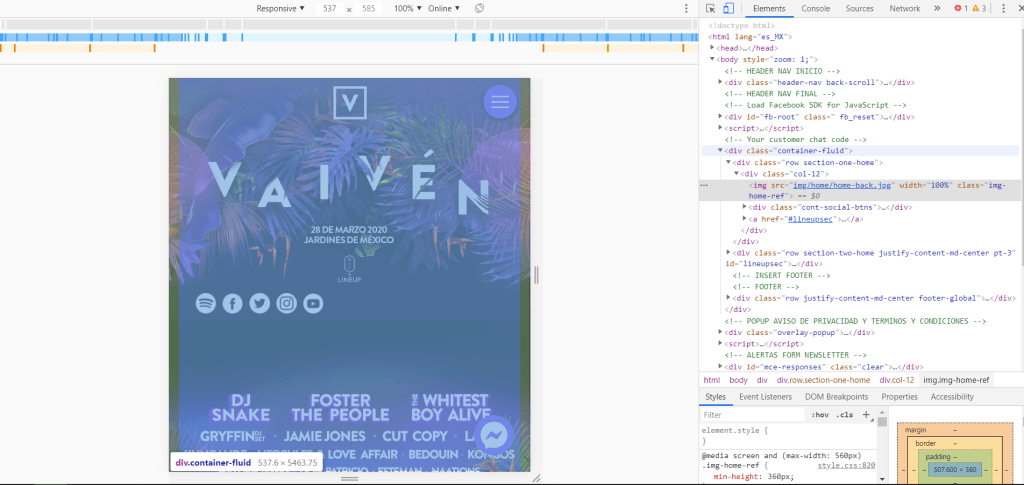Open the 100% zoom dropdown
The height and width of the screenshot is (485, 1024).
406,8
